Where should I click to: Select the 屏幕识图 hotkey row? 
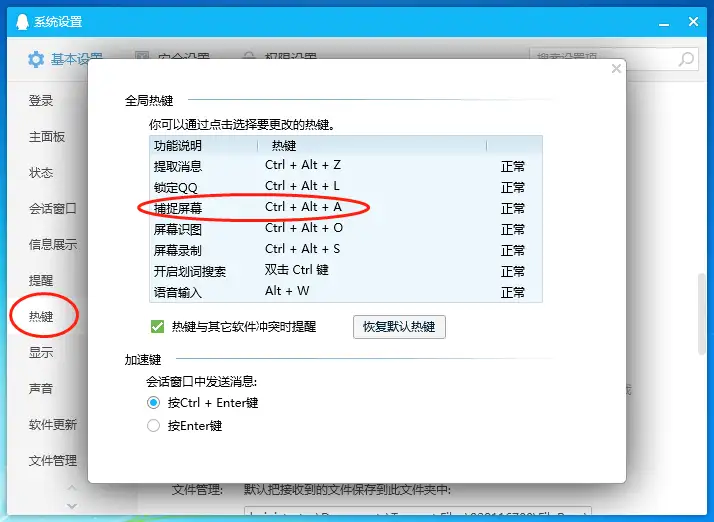(x=346, y=229)
